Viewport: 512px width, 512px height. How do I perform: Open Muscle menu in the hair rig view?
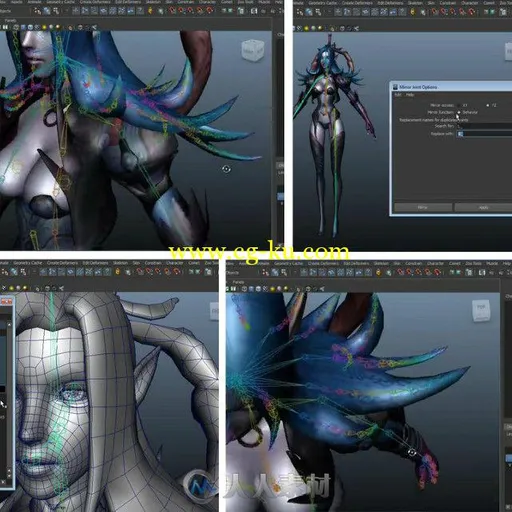(492, 263)
